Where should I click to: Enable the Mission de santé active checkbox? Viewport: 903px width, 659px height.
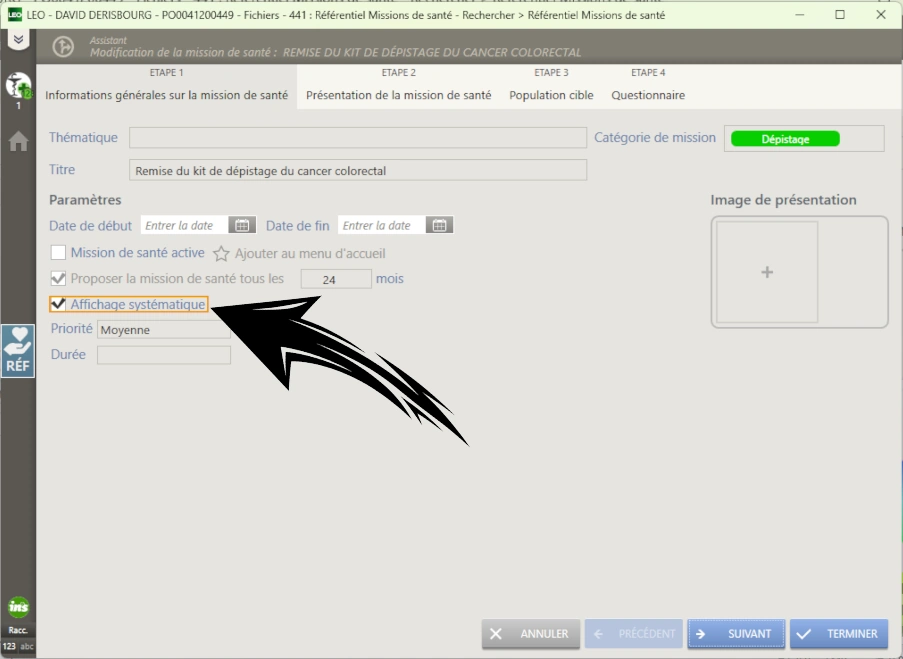point(58,253)
